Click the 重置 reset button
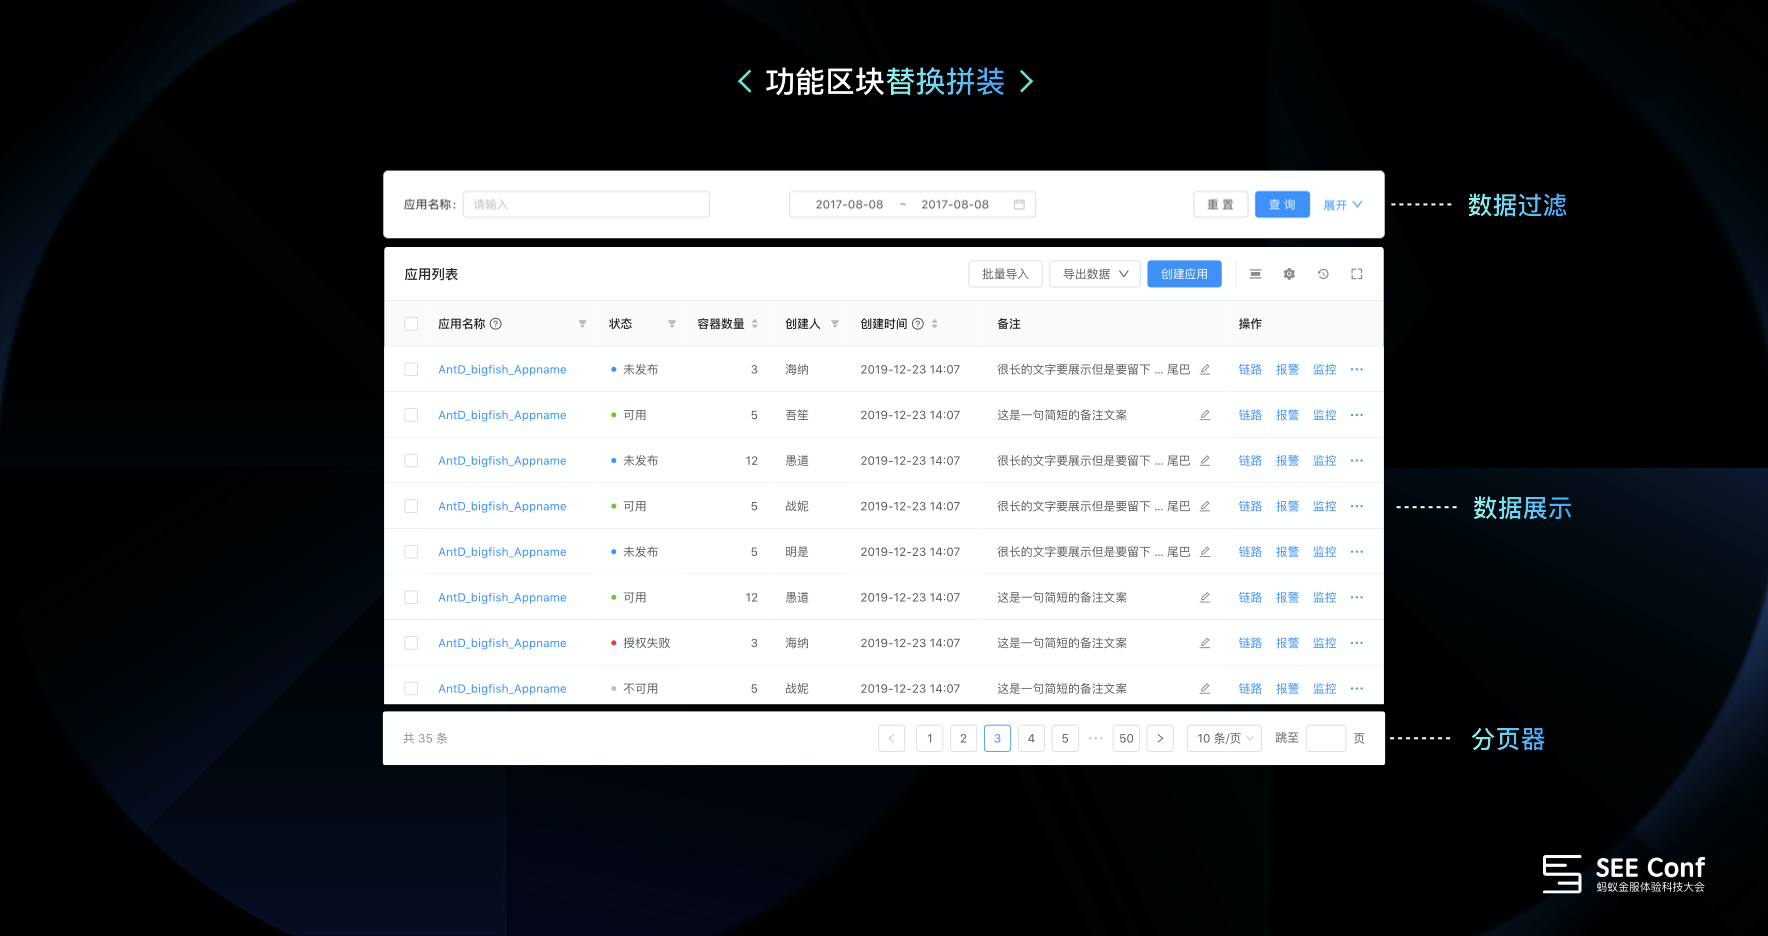 1221,205
